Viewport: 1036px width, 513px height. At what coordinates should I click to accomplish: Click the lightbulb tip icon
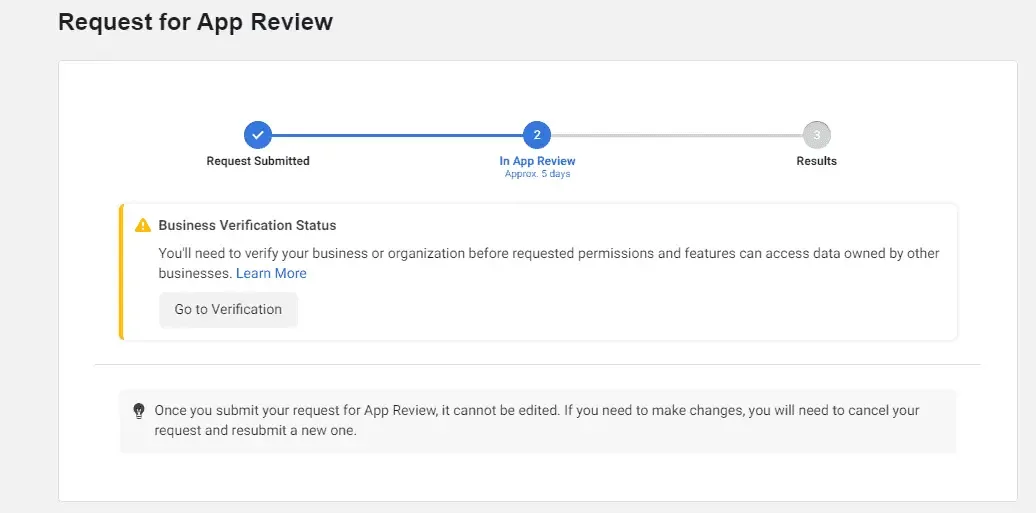coord(139,411)
